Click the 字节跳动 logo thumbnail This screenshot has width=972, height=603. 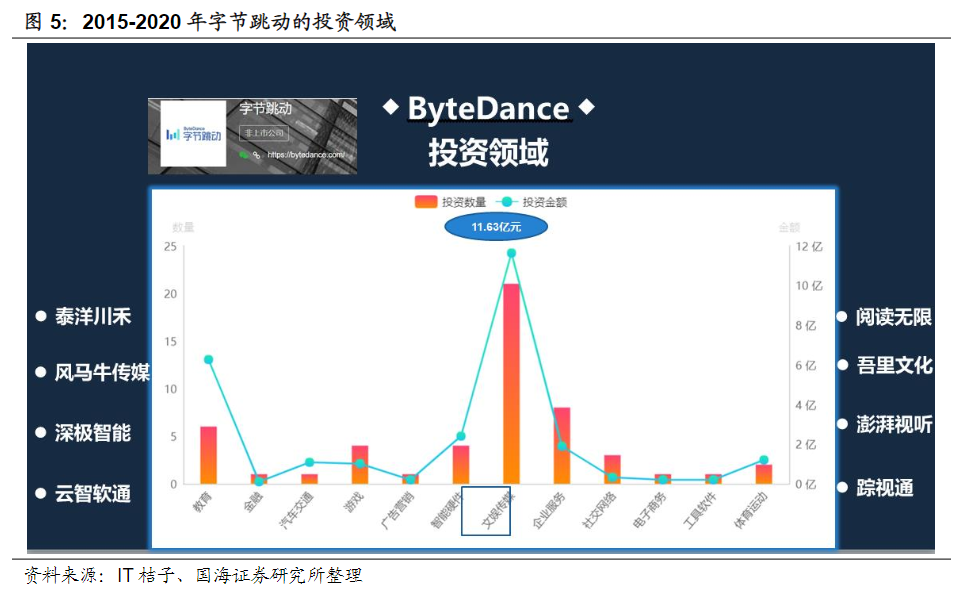pyautogui.click(x=193, y=134)
